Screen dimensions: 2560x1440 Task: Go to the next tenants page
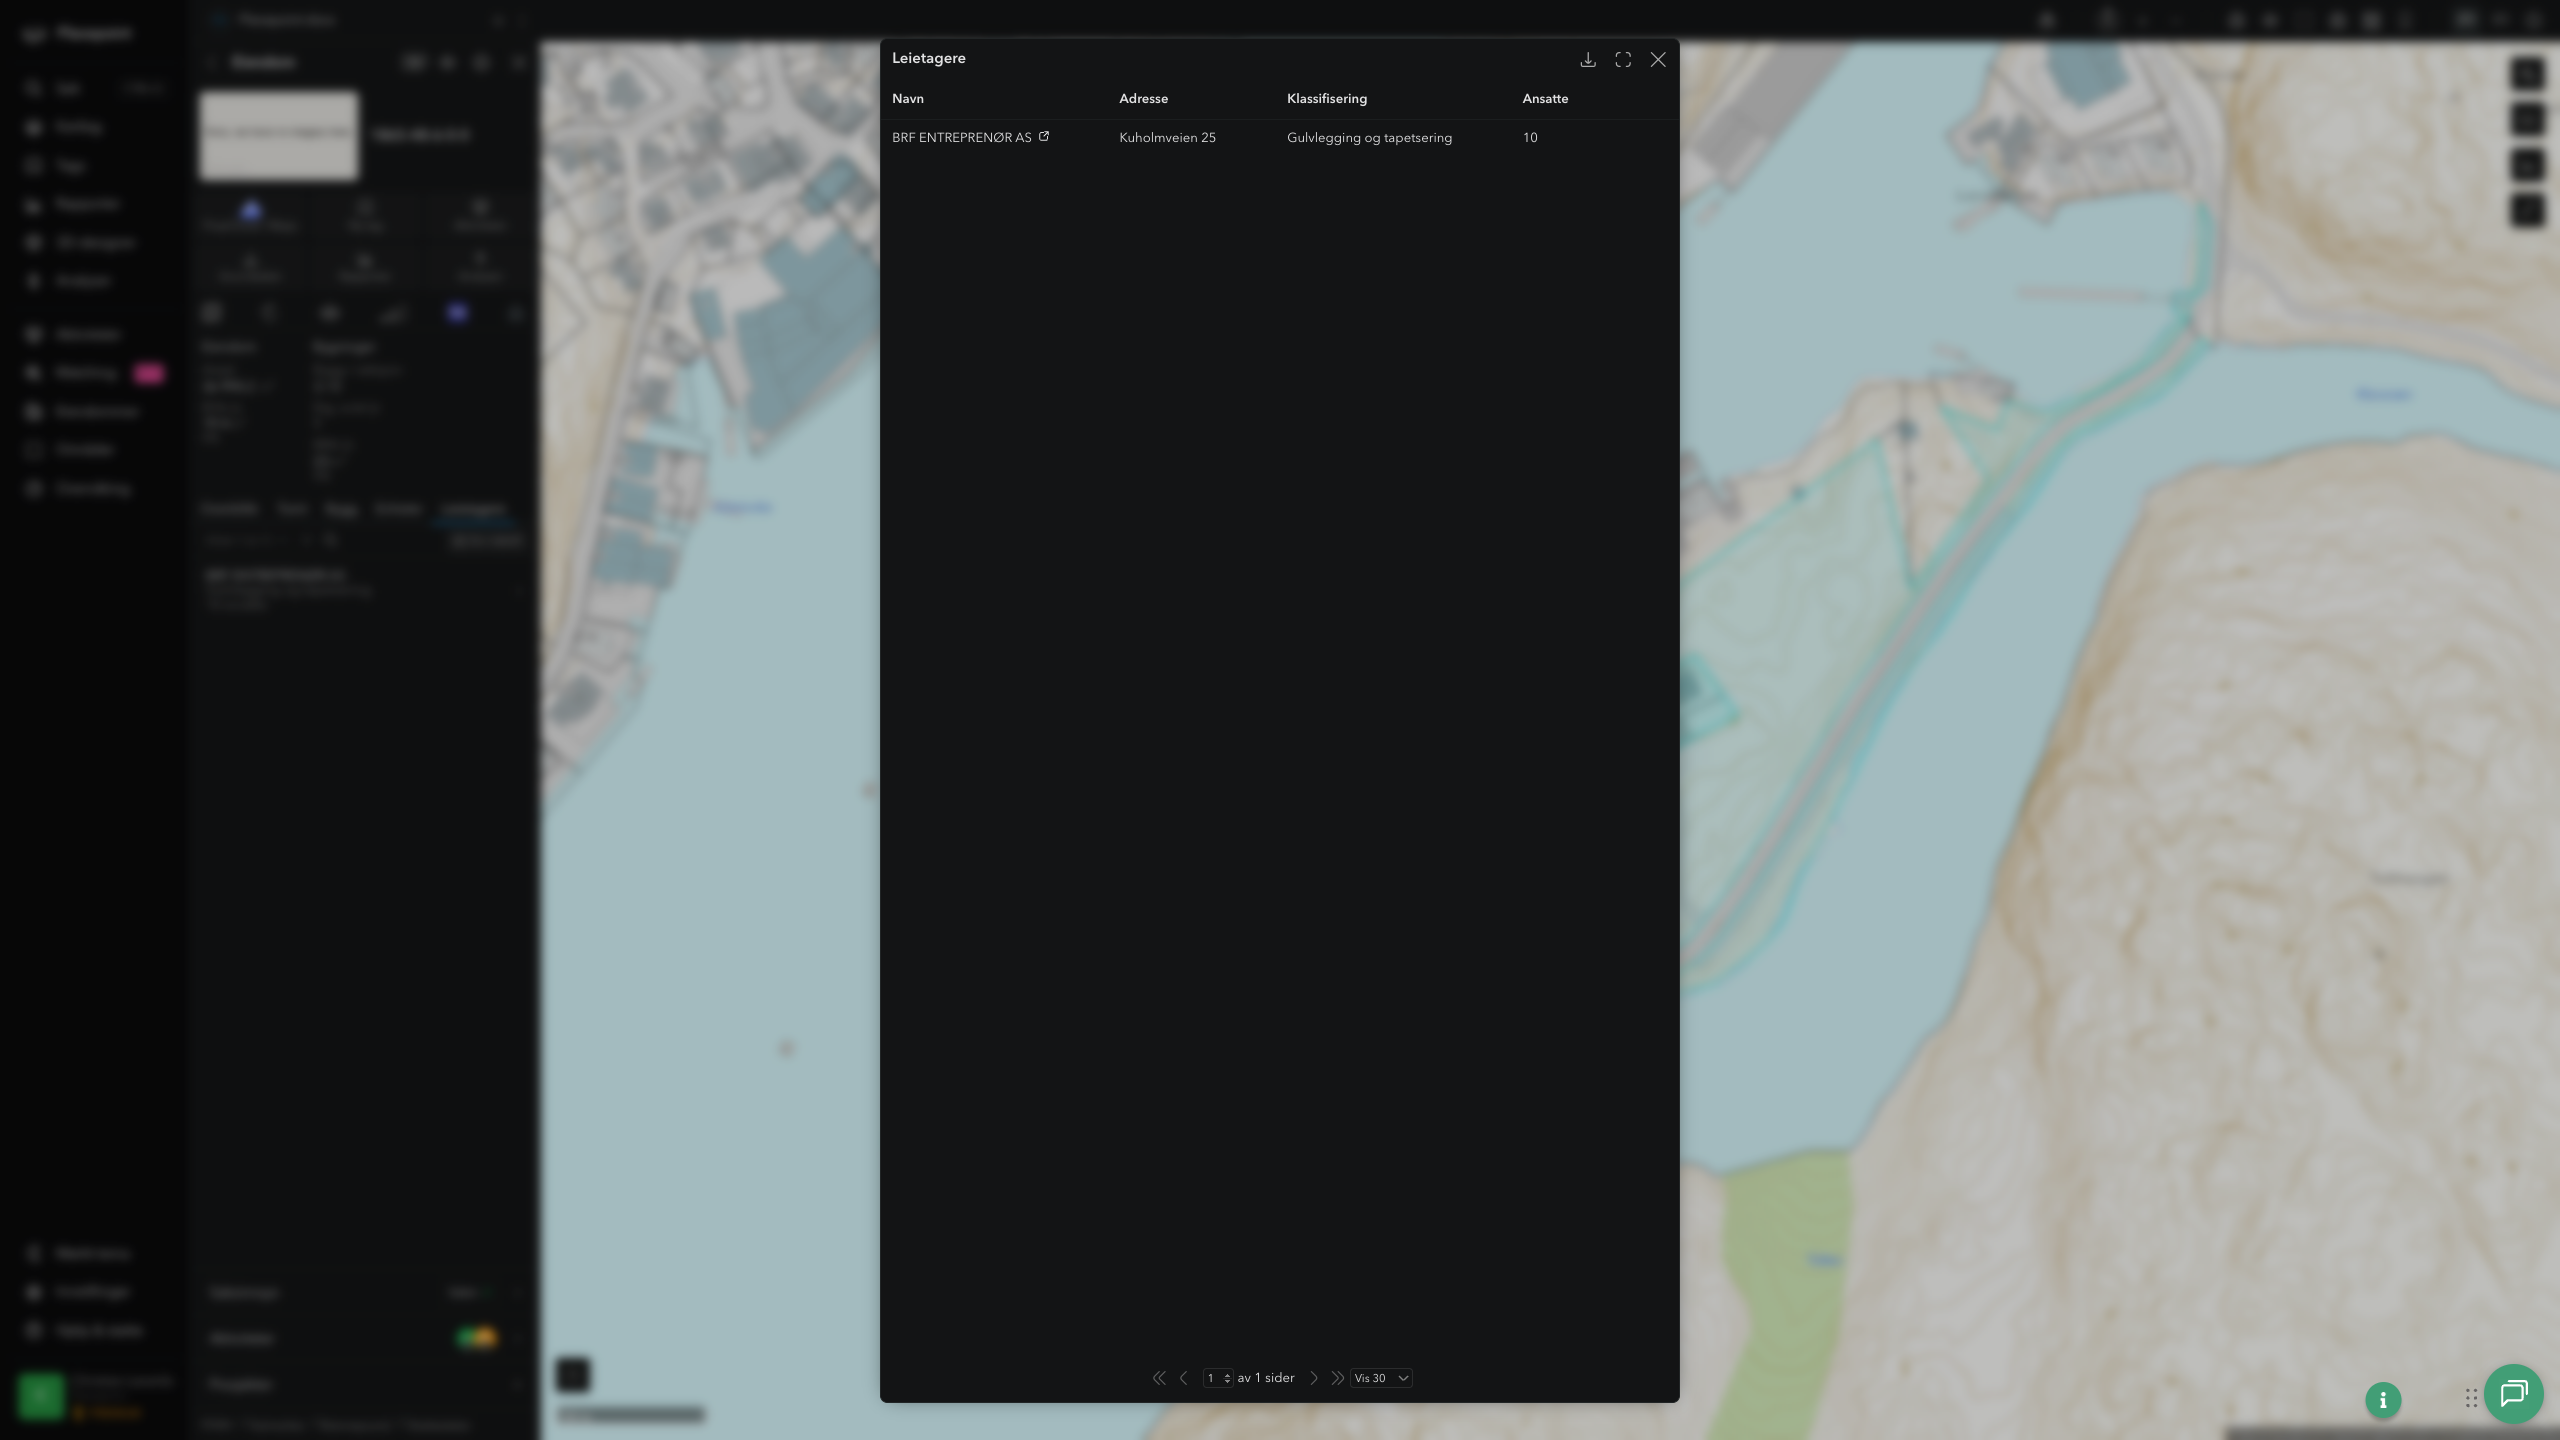coord(1314,1378)
